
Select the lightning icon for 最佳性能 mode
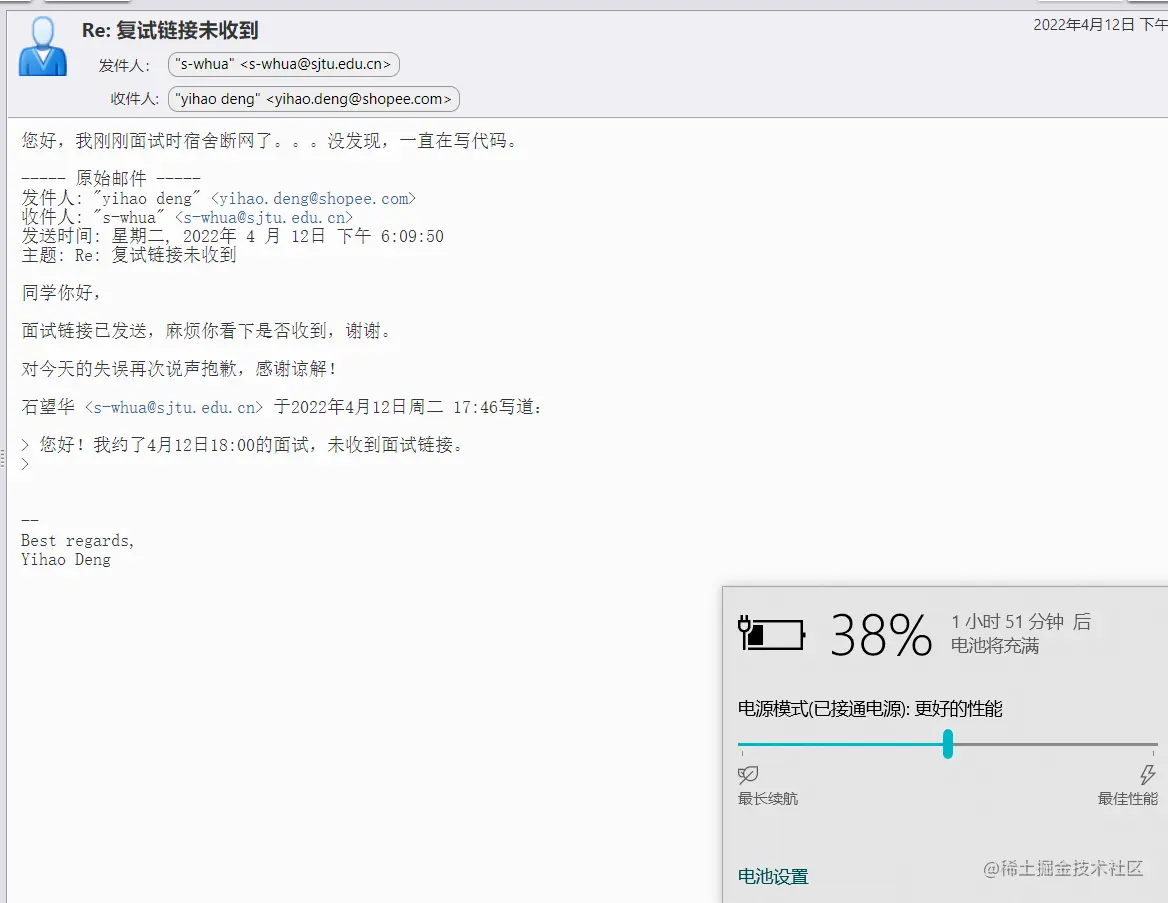(x=1146, y=775)
